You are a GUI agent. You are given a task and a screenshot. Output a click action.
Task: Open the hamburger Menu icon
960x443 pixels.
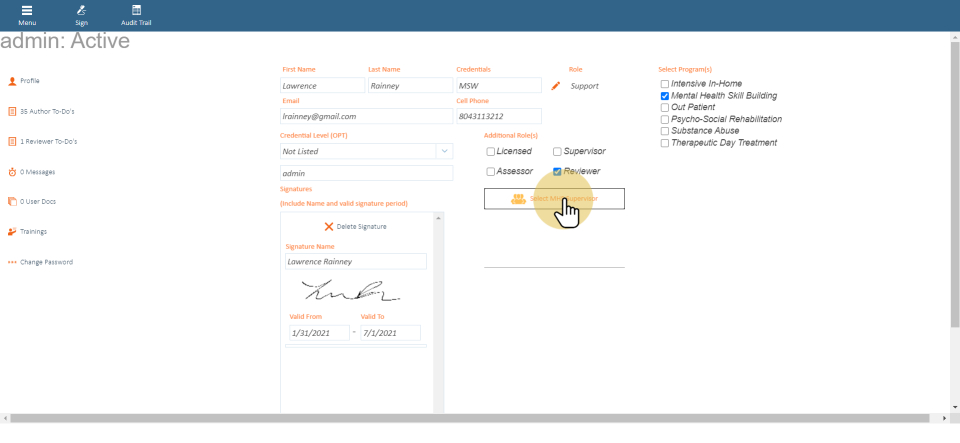27,10
